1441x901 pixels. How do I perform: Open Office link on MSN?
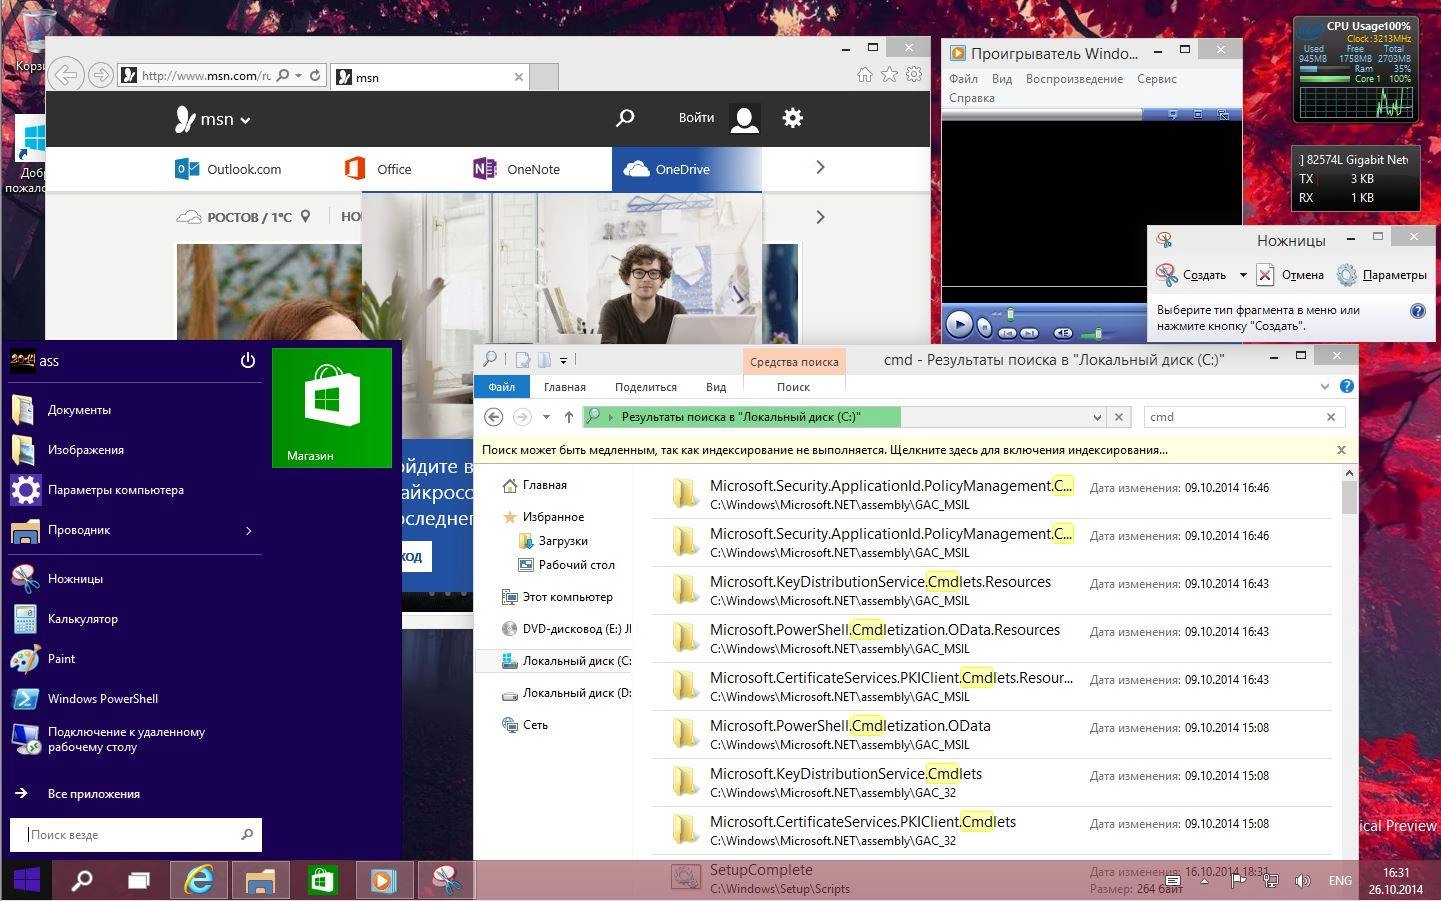coord(378,169)
